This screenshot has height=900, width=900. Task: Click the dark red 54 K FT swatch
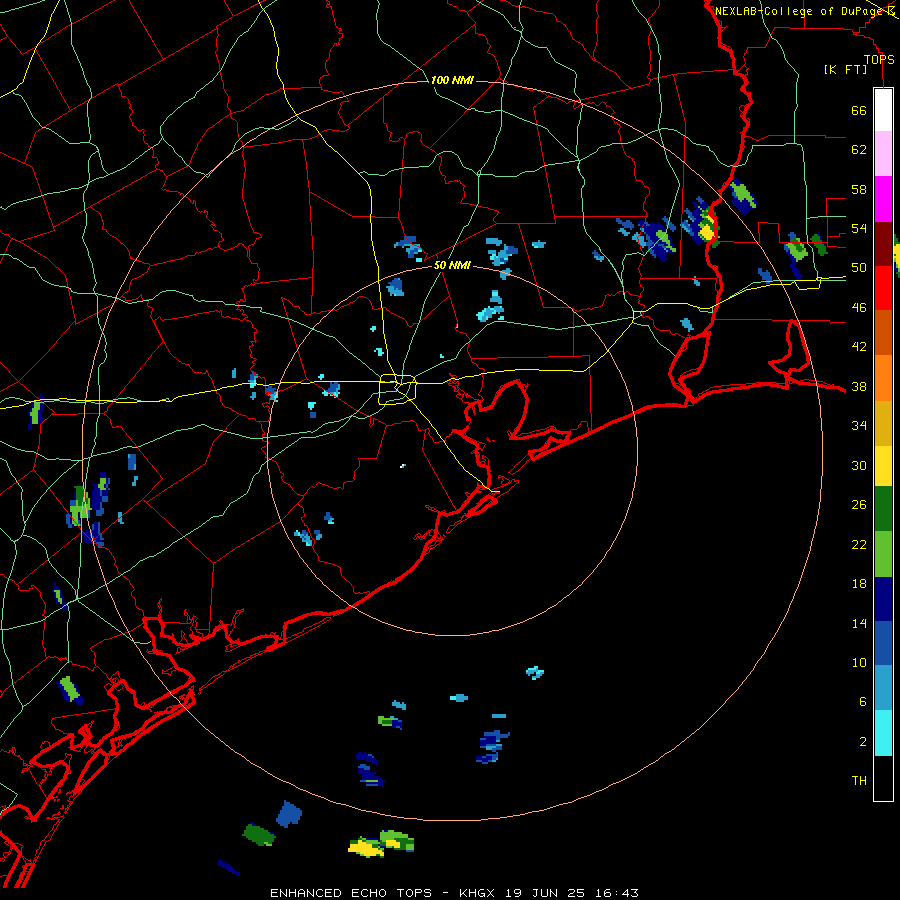click(883, 243)
